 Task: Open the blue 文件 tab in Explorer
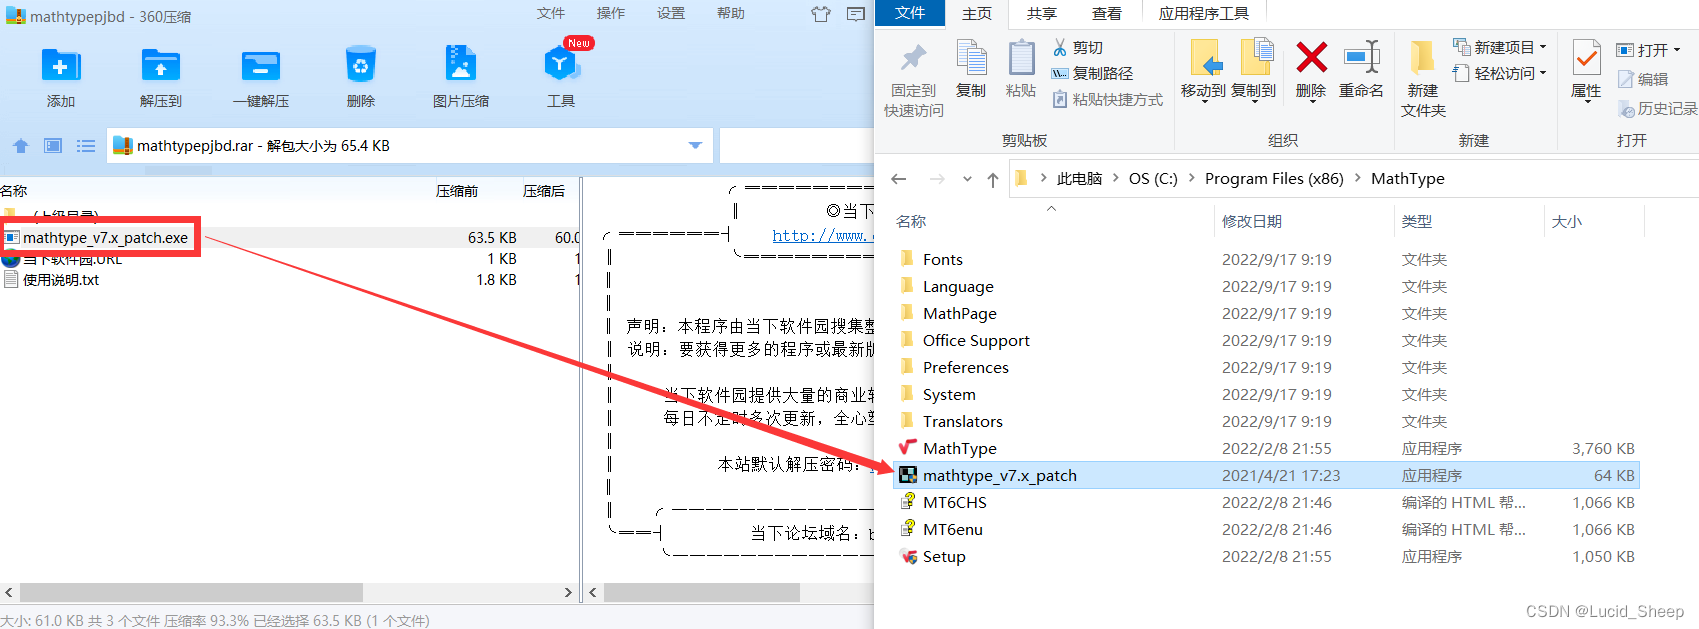tap(910, 13)
